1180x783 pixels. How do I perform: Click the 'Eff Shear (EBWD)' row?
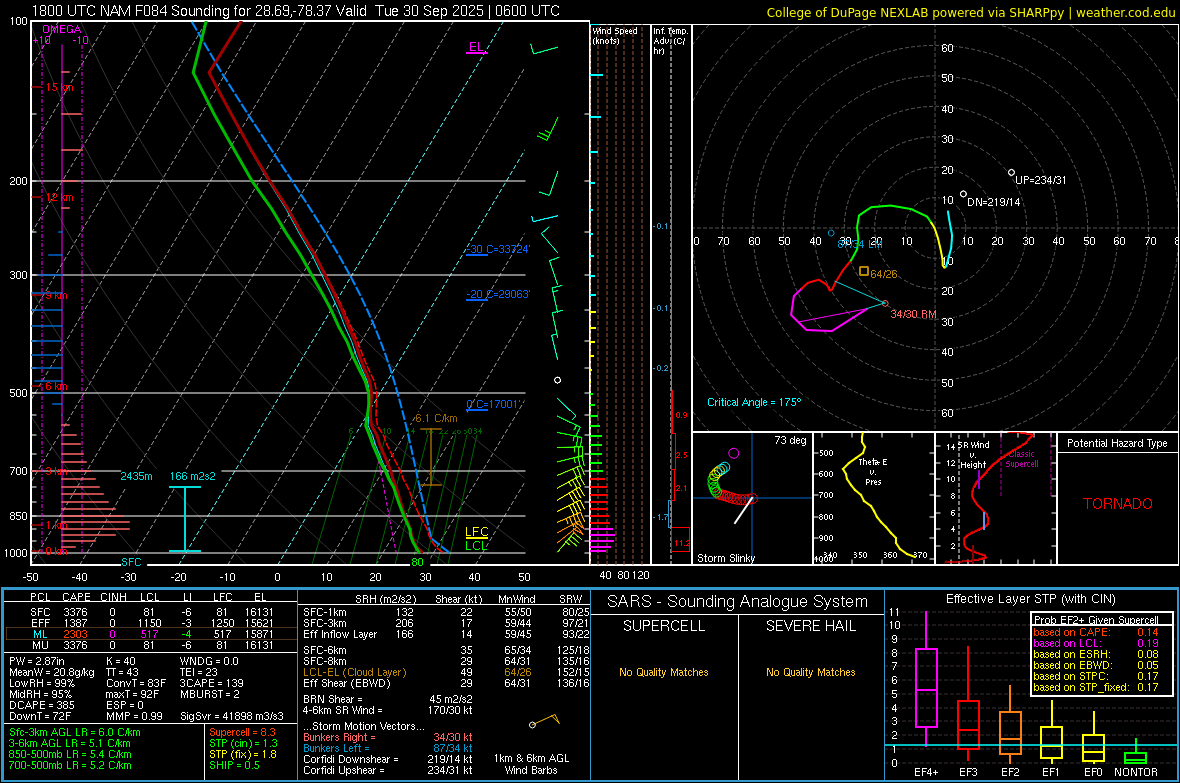tap(447, 684)
